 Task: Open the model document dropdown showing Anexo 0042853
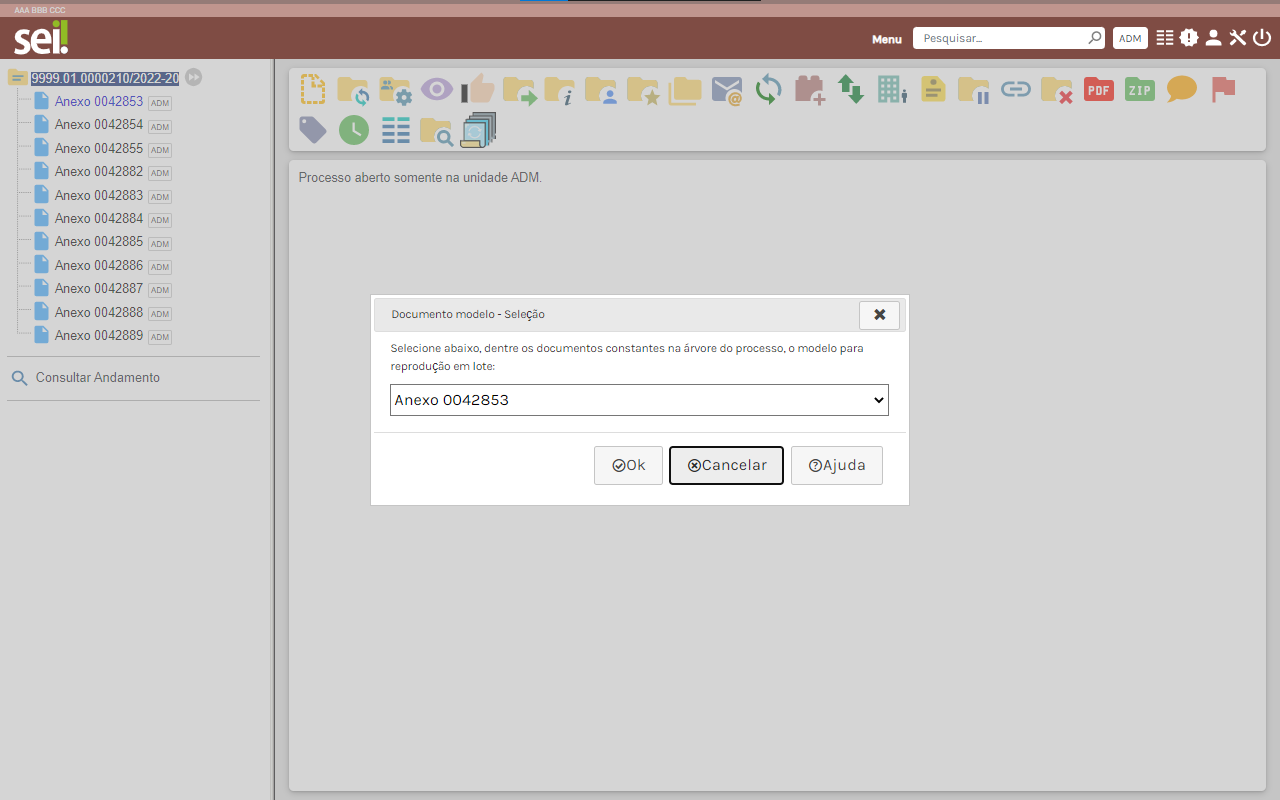(639, 400)
